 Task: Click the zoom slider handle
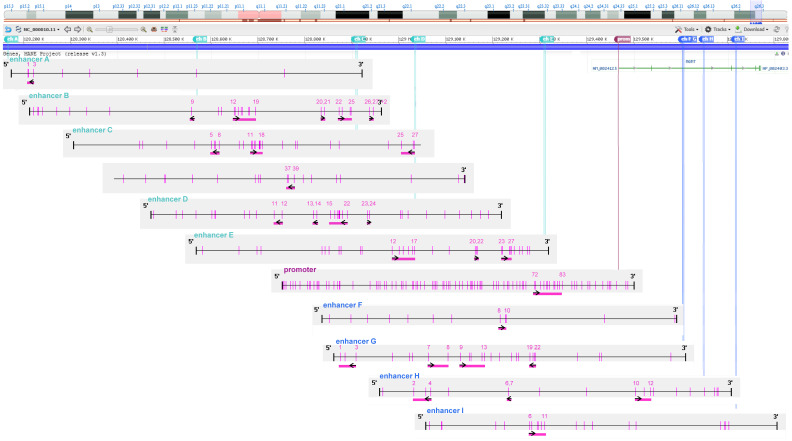[x=109, y=29]
